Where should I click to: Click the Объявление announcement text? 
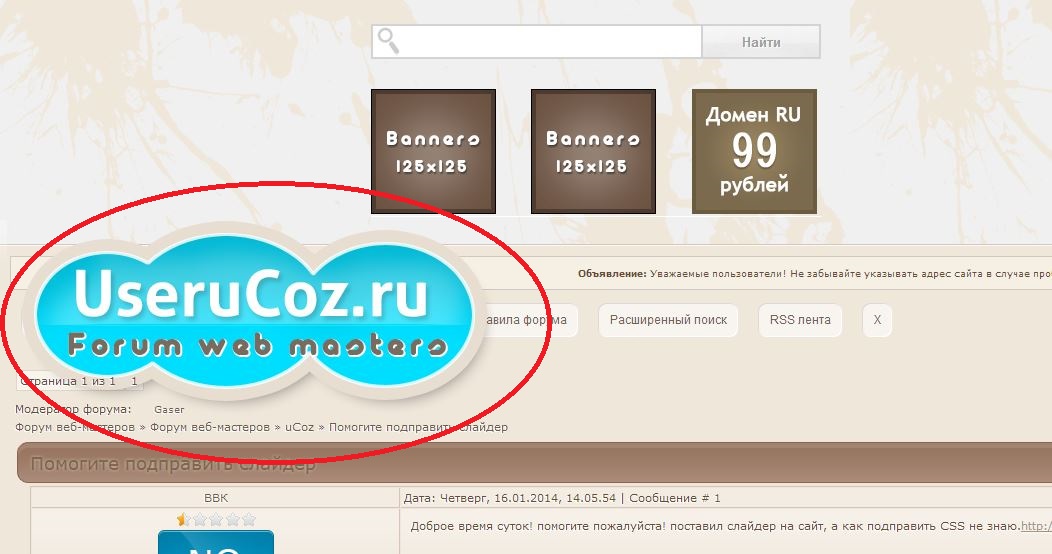click(814, 274)
